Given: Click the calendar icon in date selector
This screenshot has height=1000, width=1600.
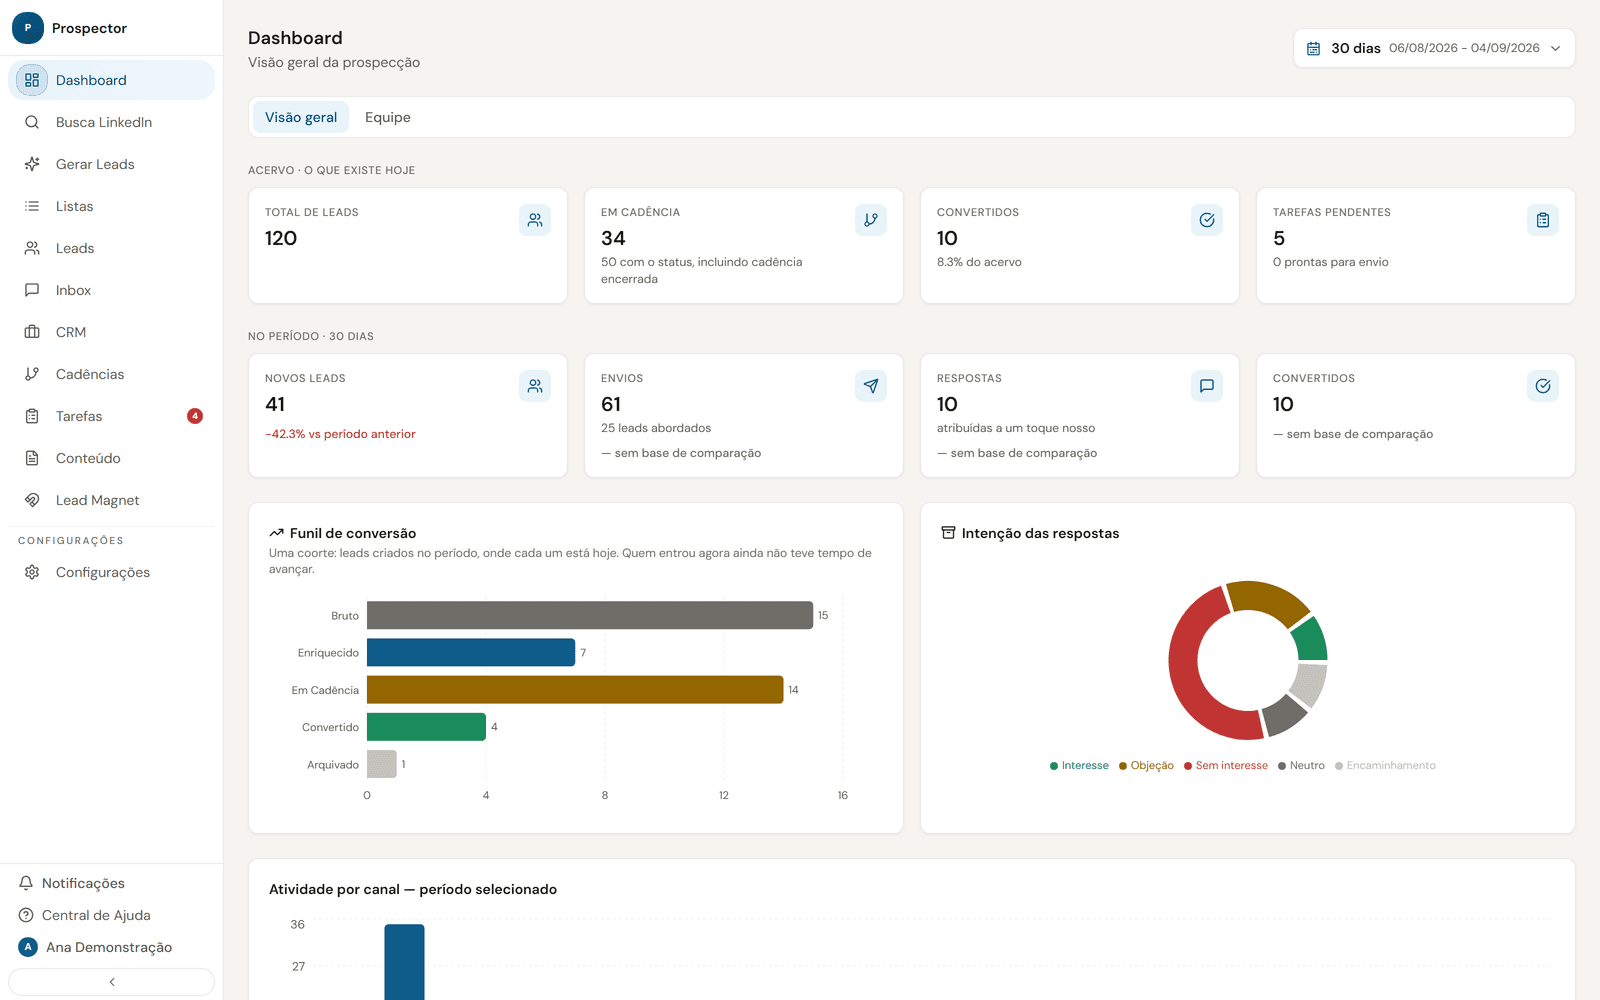Looking at the screenshot, I should 1314,48.
